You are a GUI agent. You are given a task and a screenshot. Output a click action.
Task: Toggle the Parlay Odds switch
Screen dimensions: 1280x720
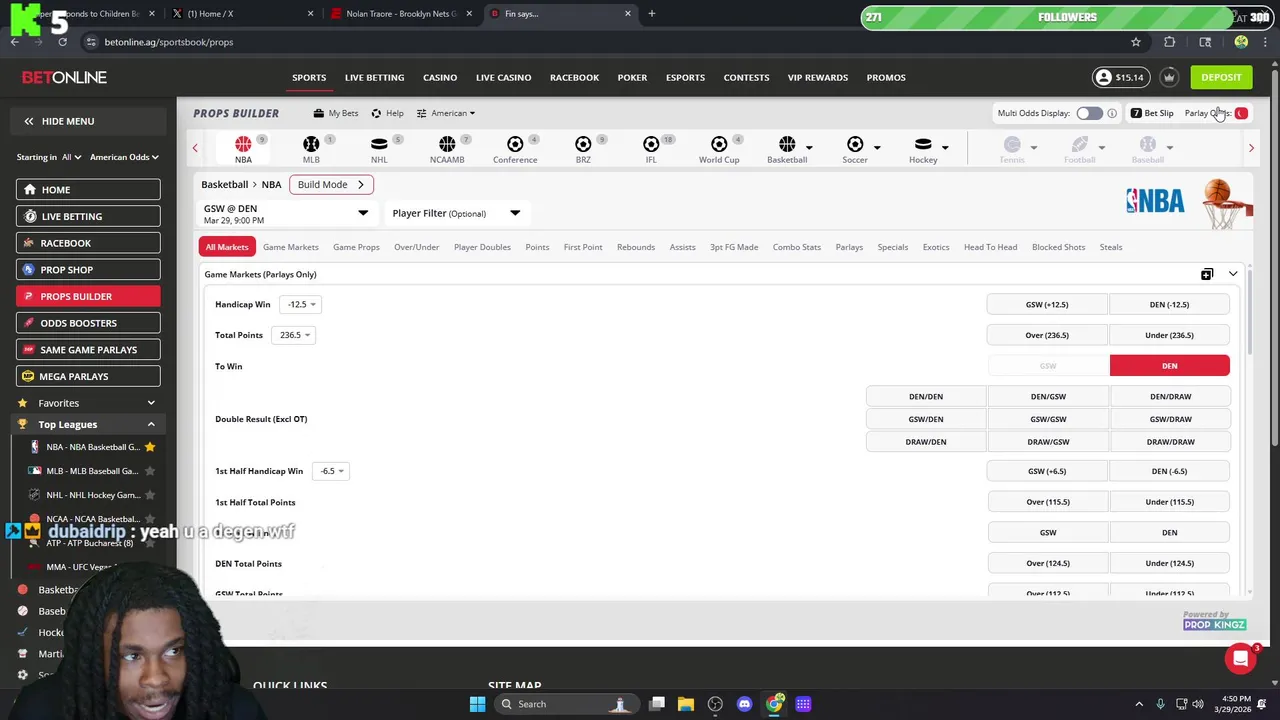(1241, 113)
